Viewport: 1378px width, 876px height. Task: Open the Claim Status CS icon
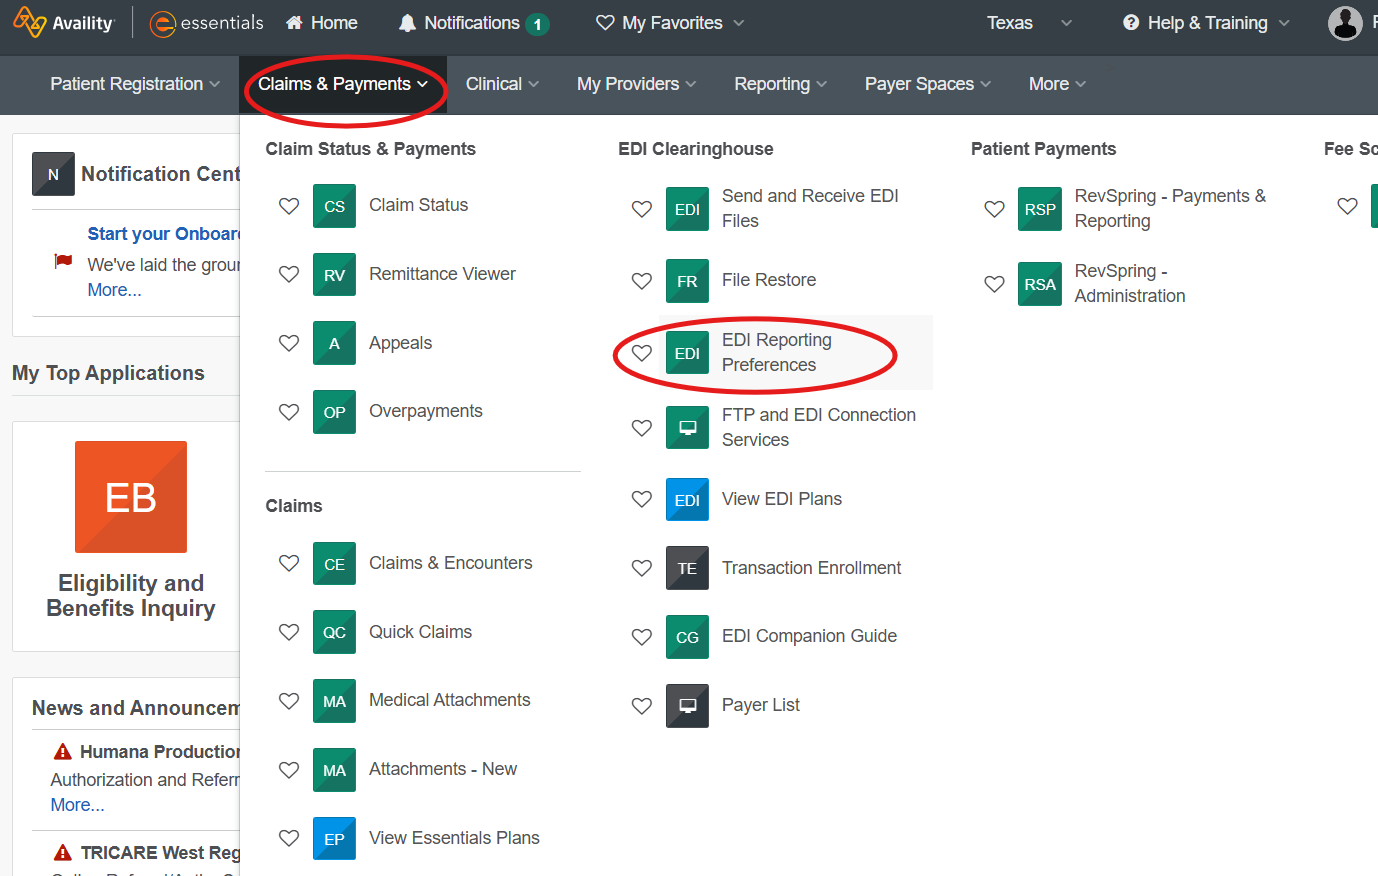(x=334, y=206)
